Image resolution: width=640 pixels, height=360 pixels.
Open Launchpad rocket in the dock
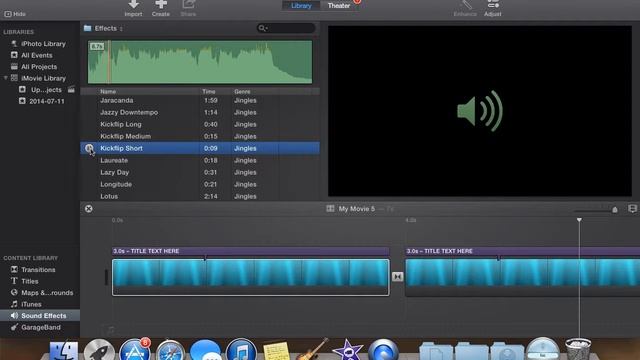tap(99, 351)
